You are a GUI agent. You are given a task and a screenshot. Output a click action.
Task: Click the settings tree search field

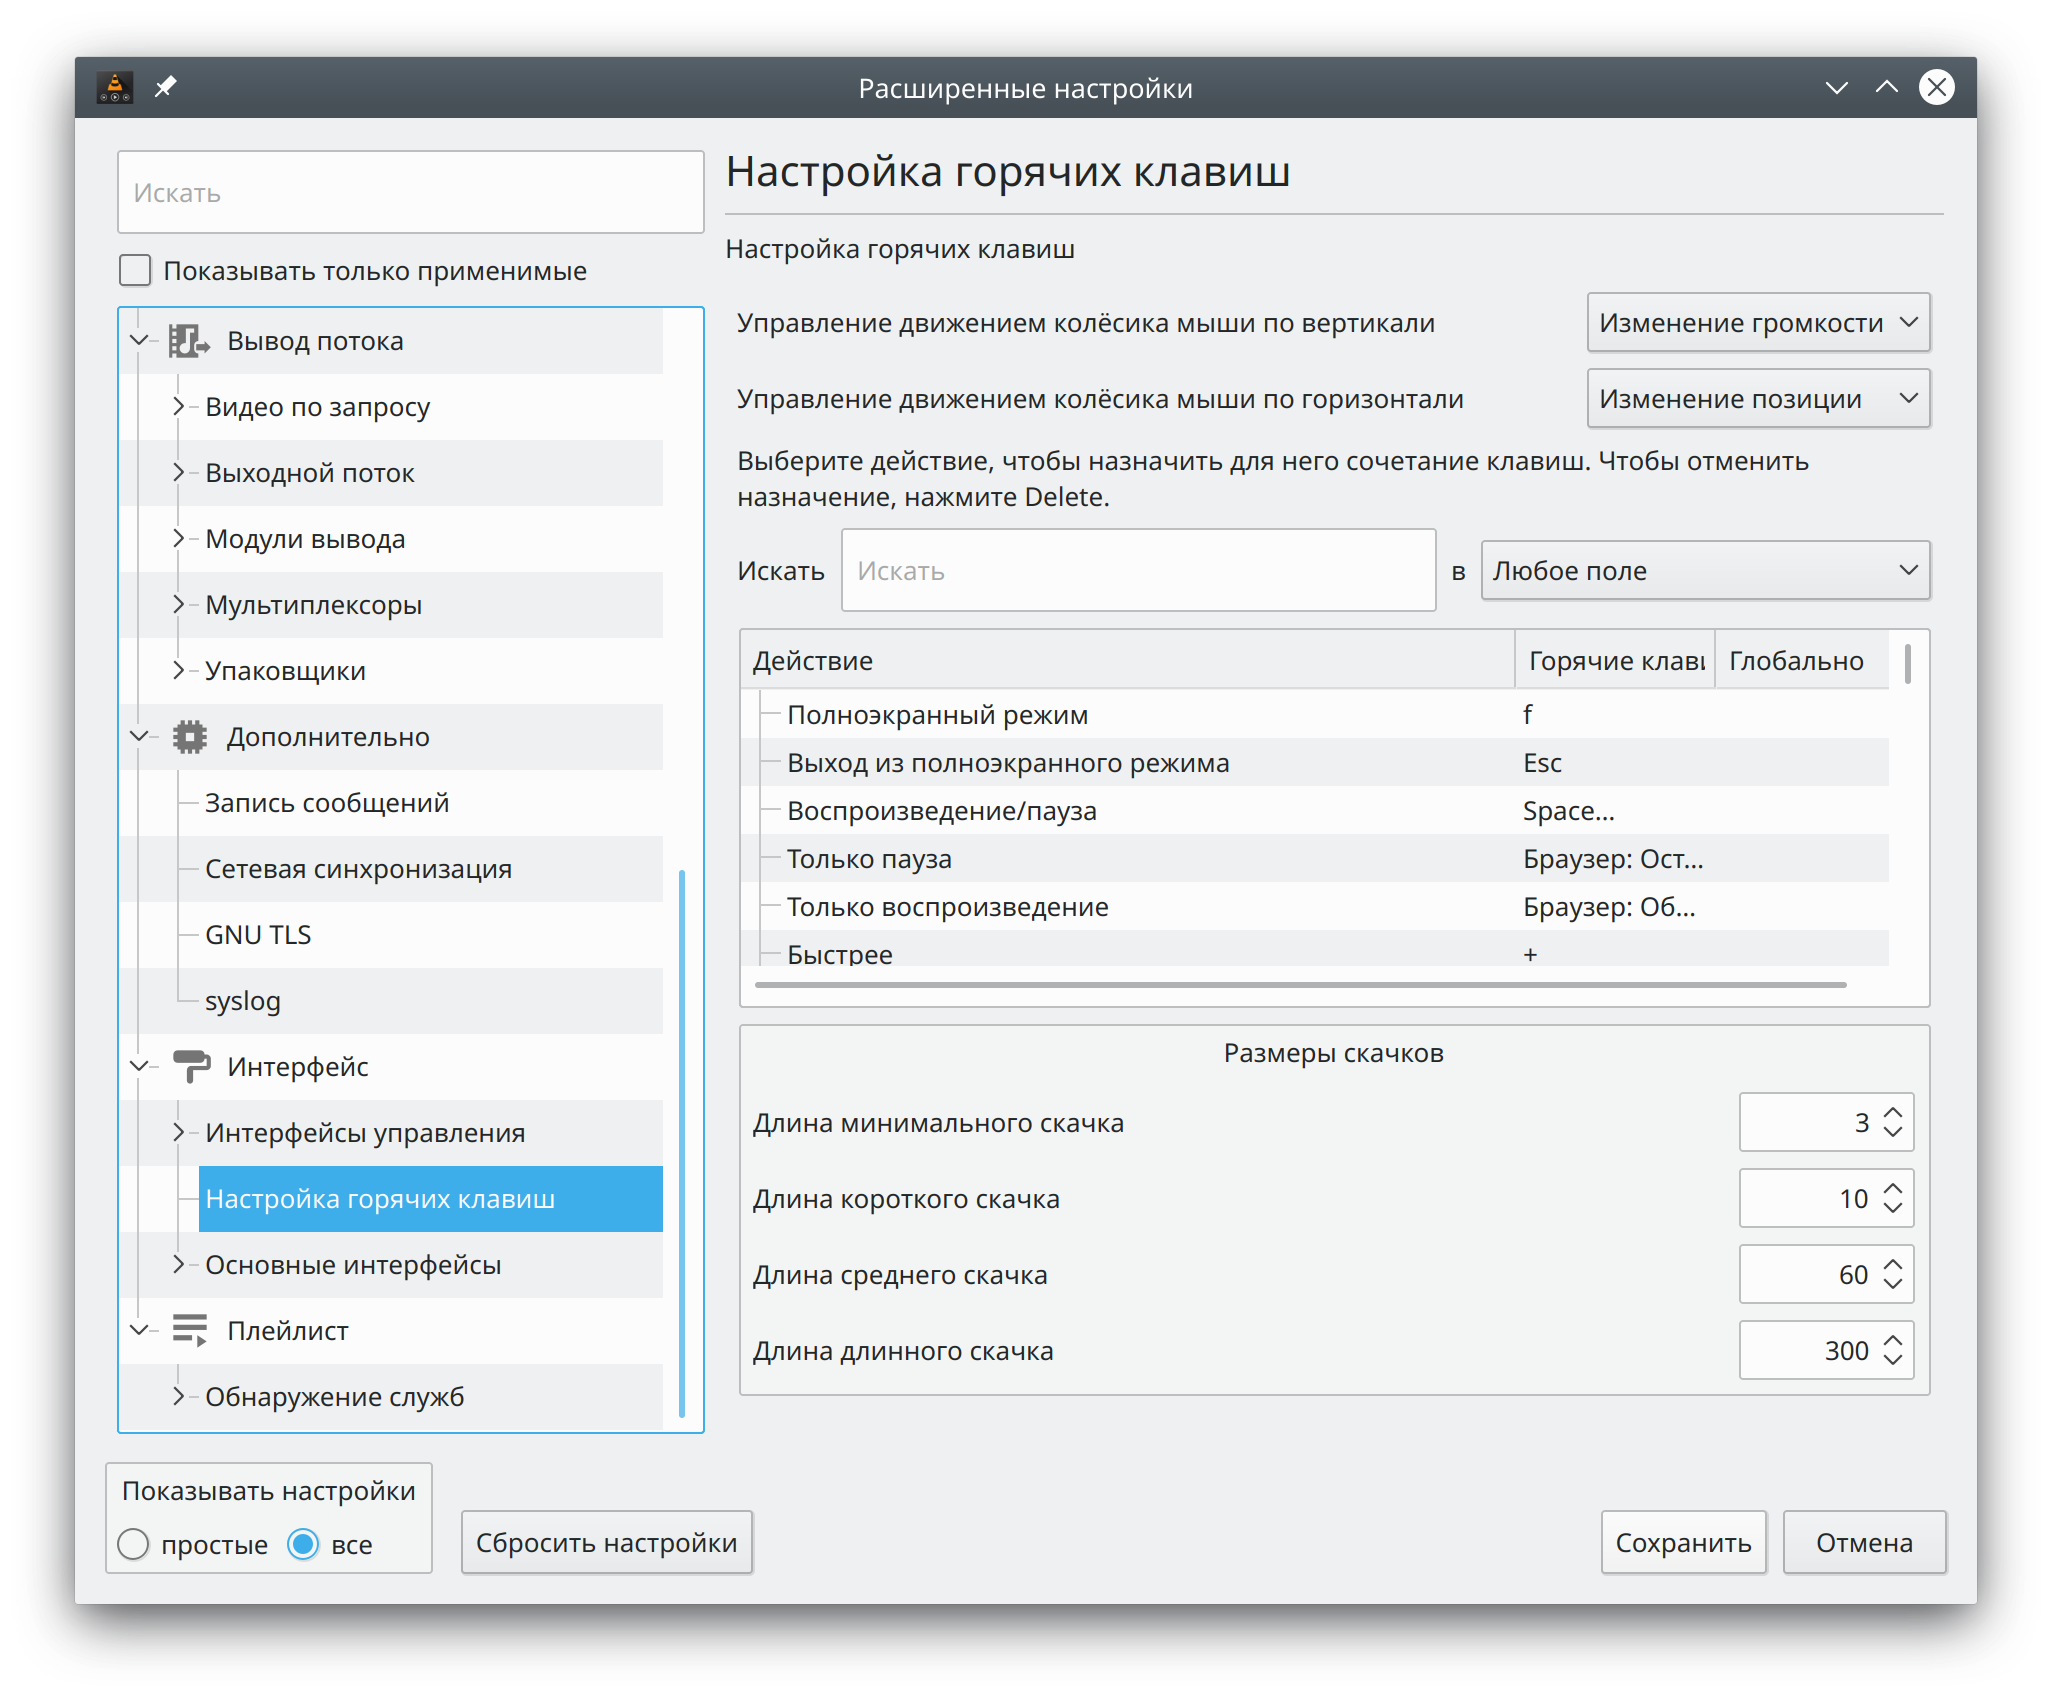(x=411, y=193)
